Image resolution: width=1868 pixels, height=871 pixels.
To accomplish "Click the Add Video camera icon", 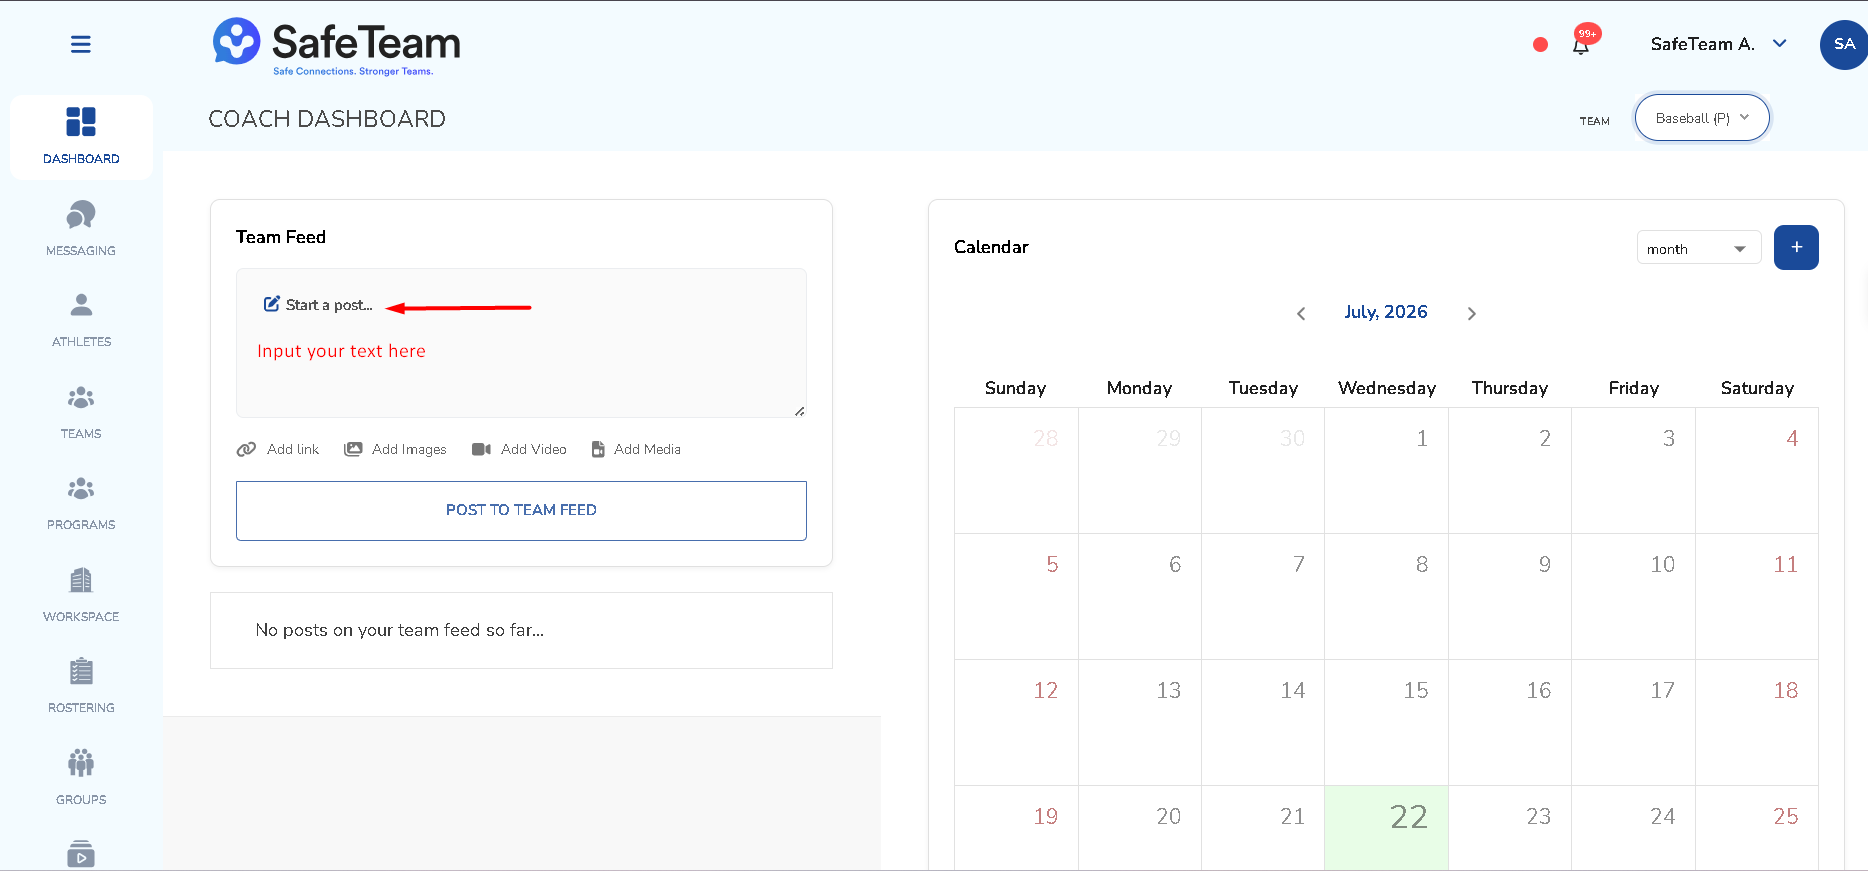I will [x=481, y=449].
